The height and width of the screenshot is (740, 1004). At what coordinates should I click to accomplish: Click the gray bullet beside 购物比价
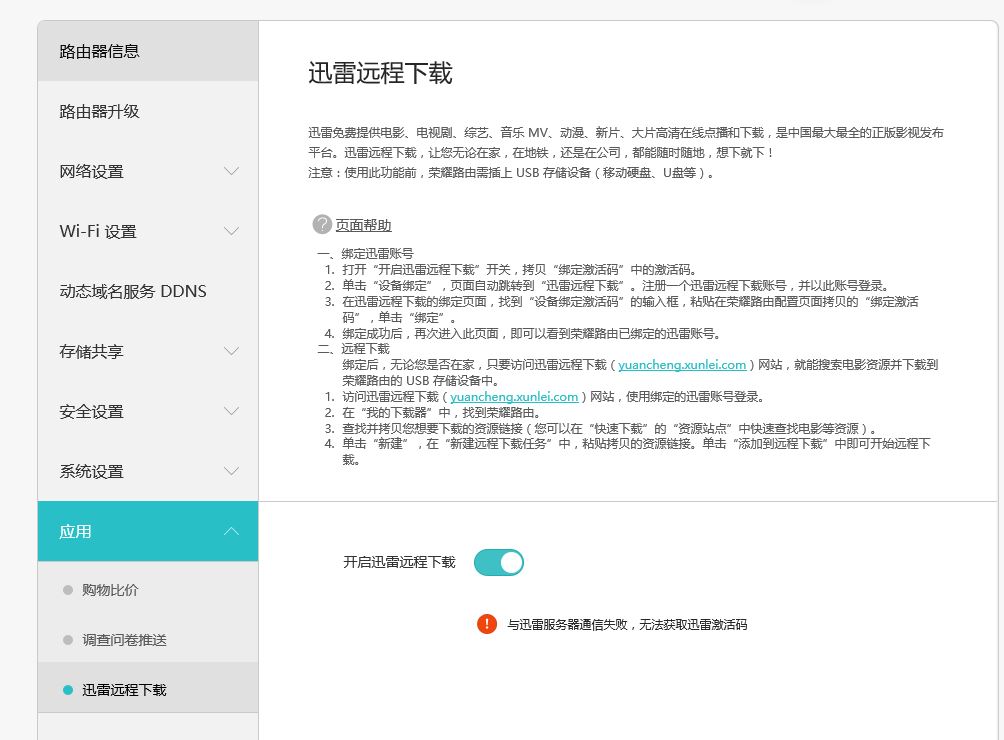(68, 590)
